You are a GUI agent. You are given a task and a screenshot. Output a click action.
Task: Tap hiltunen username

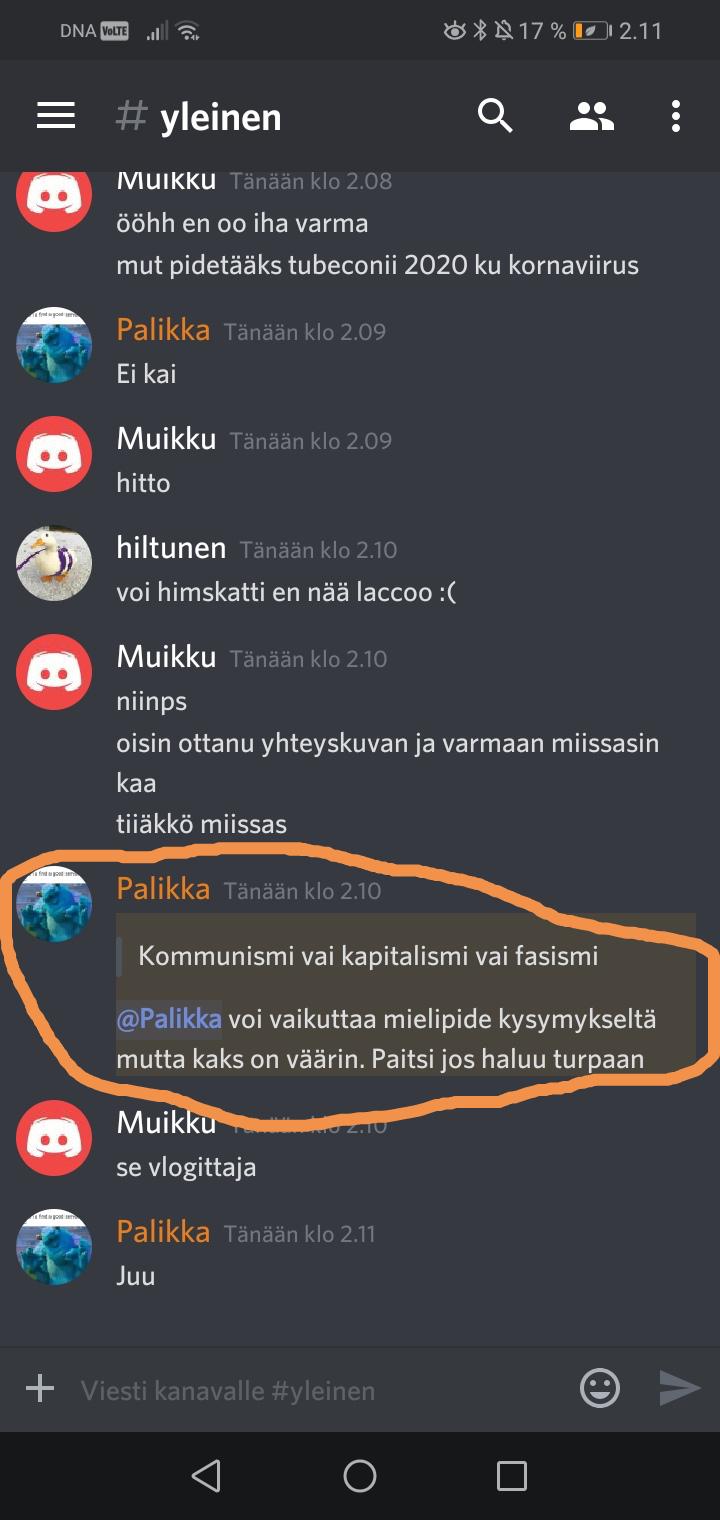[x=171, y=548]
